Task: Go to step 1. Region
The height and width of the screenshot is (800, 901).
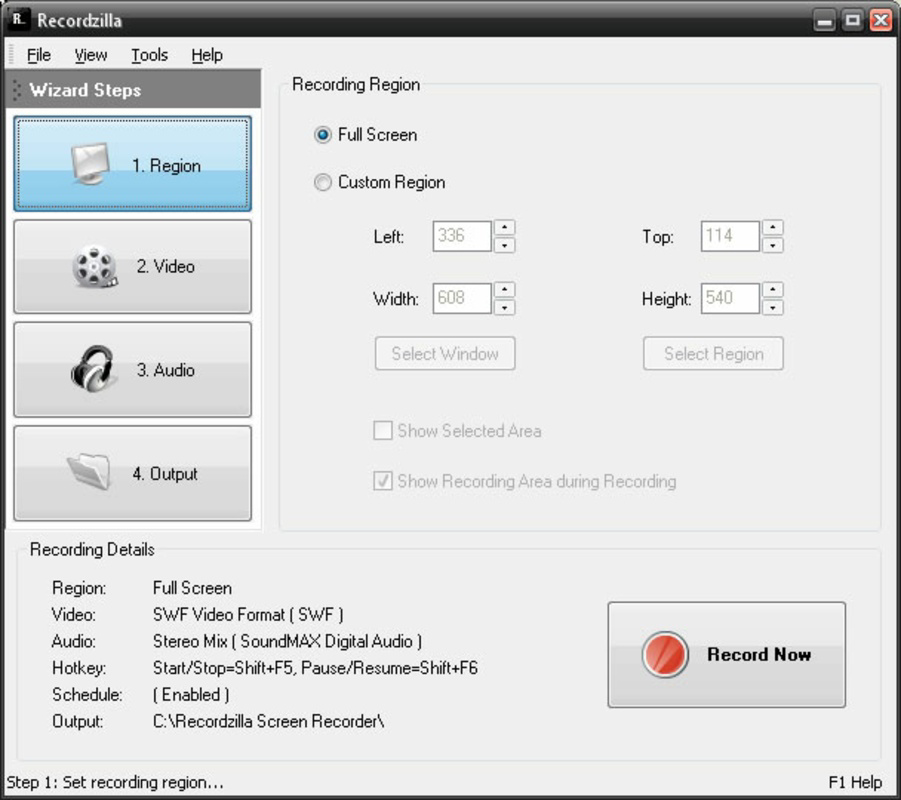Action: pos(133,164)
